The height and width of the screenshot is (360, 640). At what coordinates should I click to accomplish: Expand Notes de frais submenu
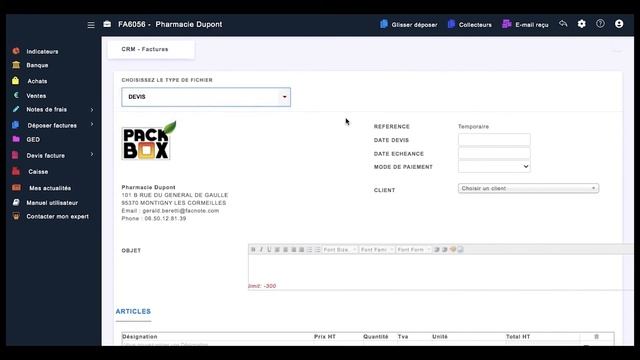92,110
